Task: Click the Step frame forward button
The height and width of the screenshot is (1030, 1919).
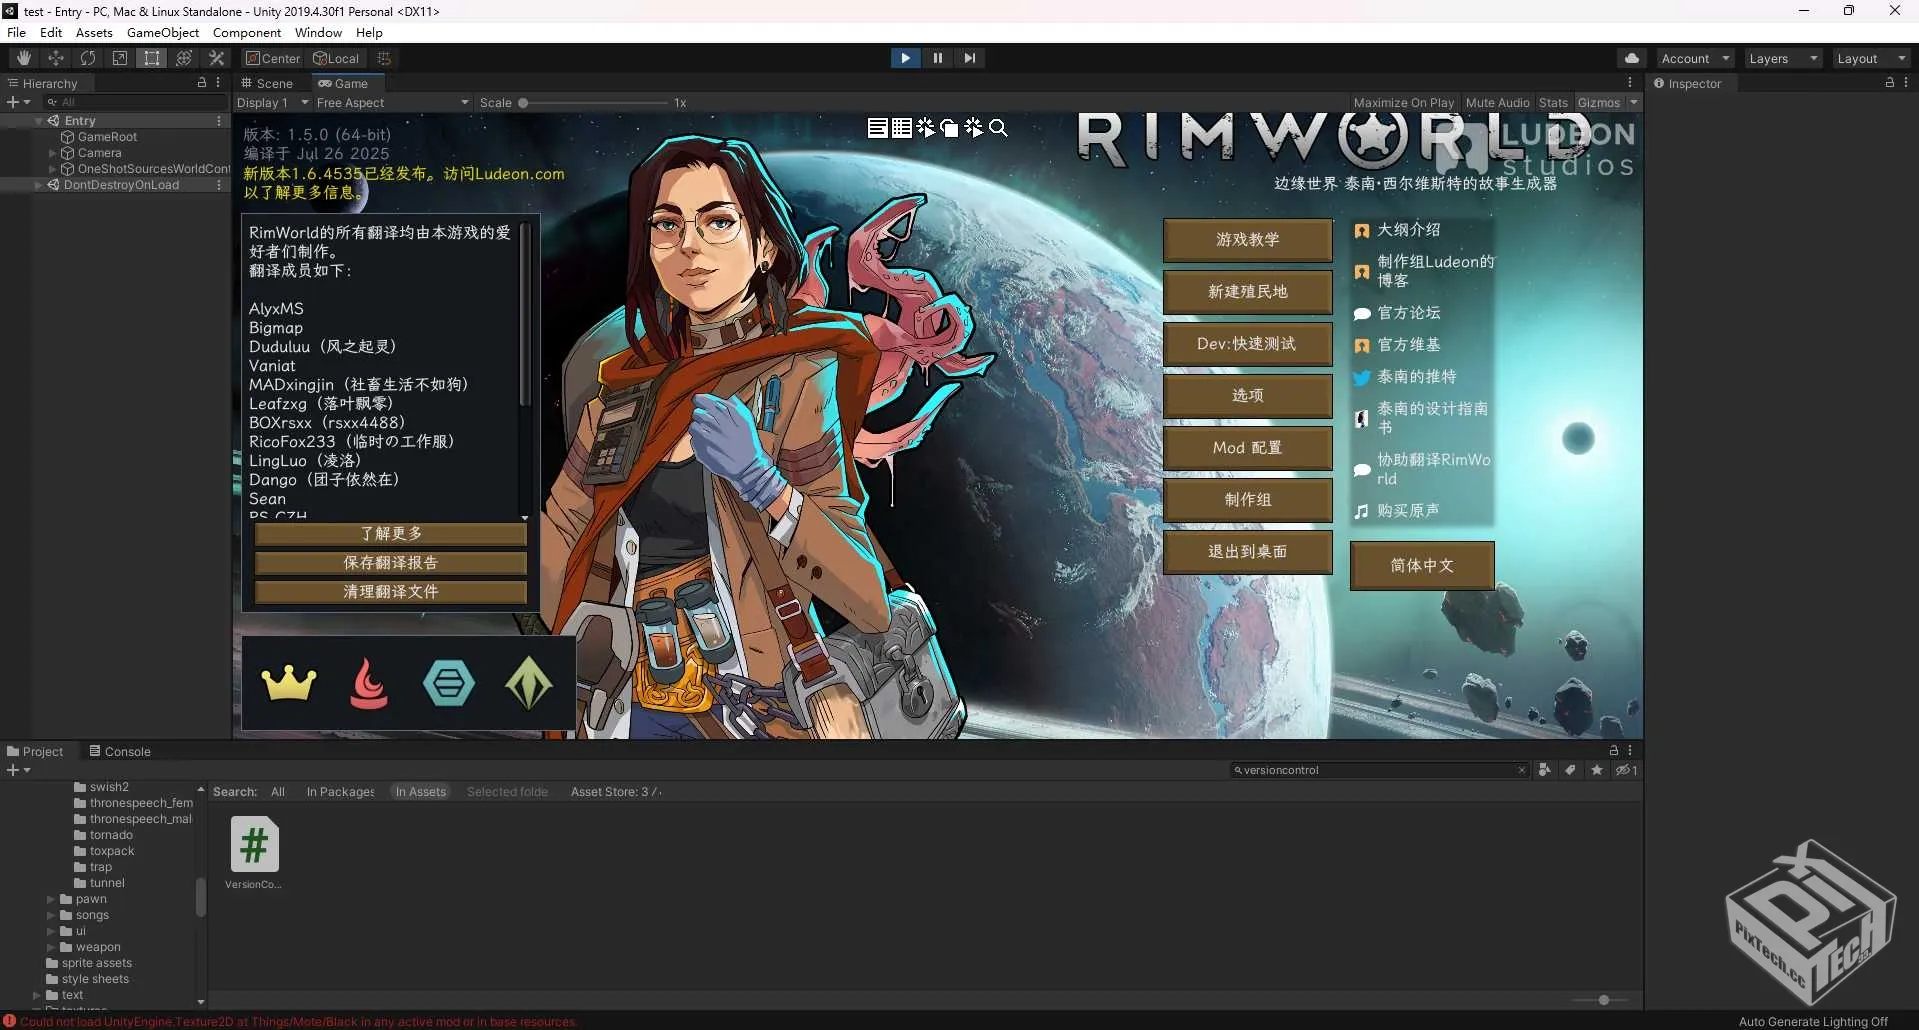Action: [x=969, y=58]
